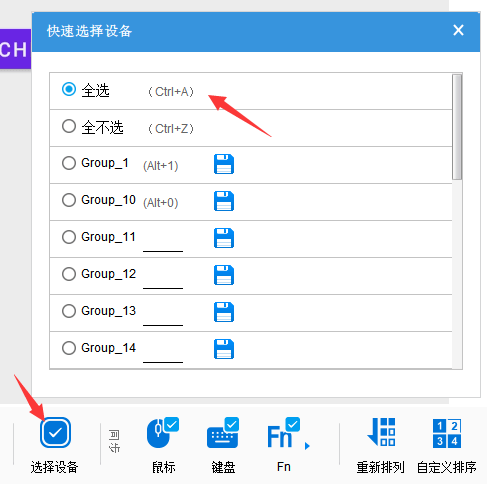
Task: Open 自定义排序 custom sort icon
Action: (447, 433)
